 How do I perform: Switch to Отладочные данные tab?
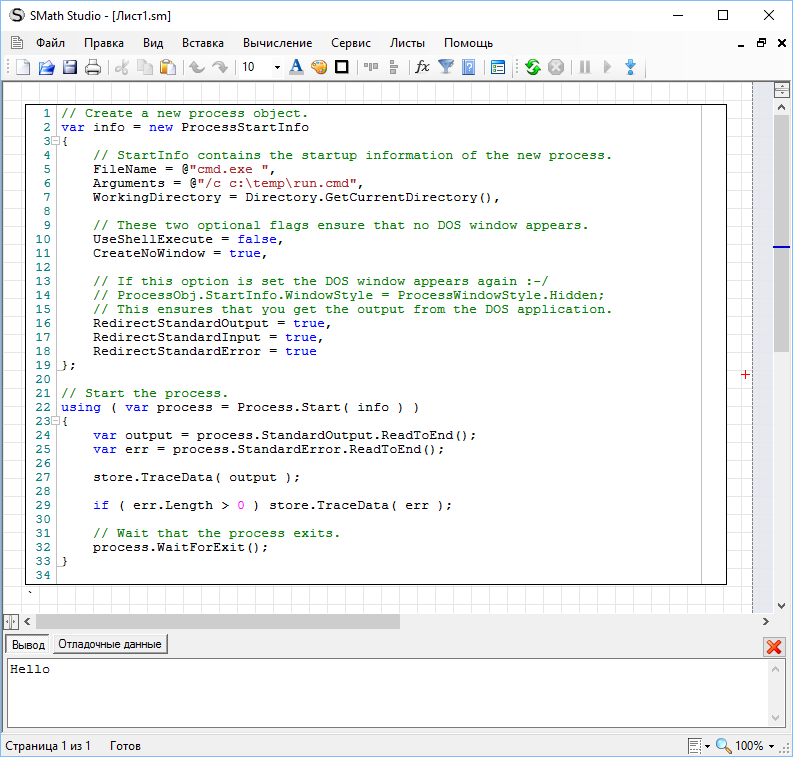pyautogui.click(x=110, y=644)
